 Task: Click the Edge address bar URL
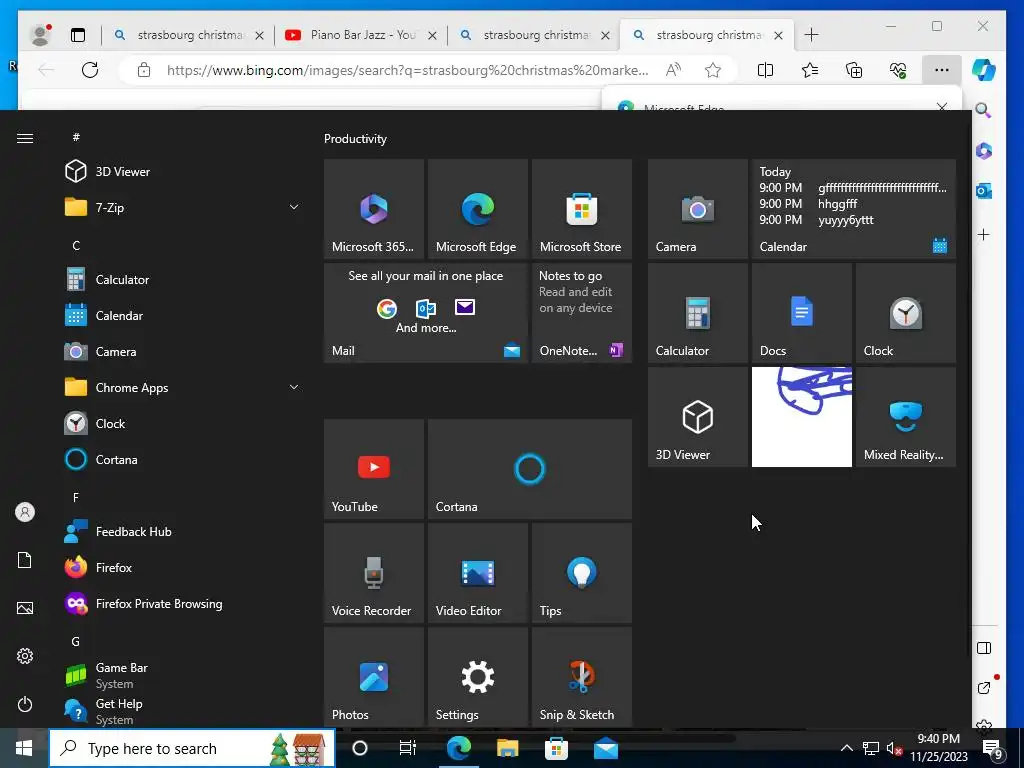coord(408,70)
